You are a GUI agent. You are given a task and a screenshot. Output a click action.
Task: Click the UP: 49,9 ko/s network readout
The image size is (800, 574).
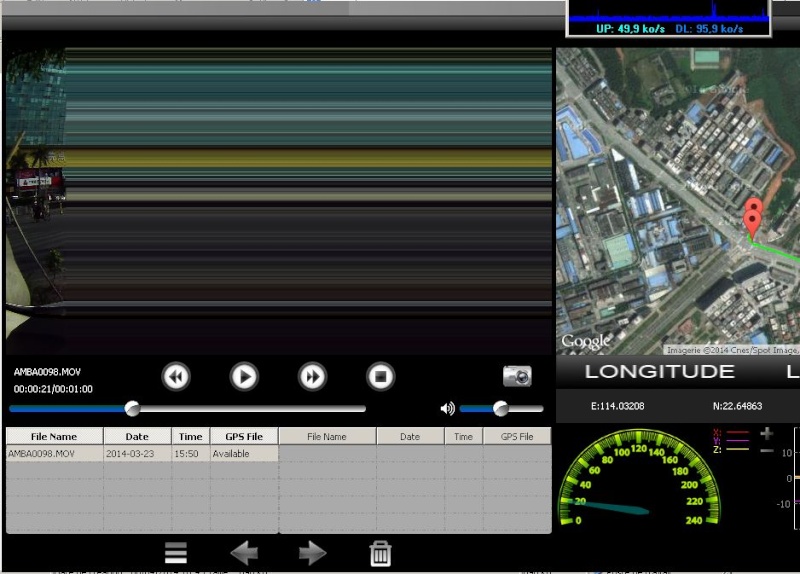point(630,29)
